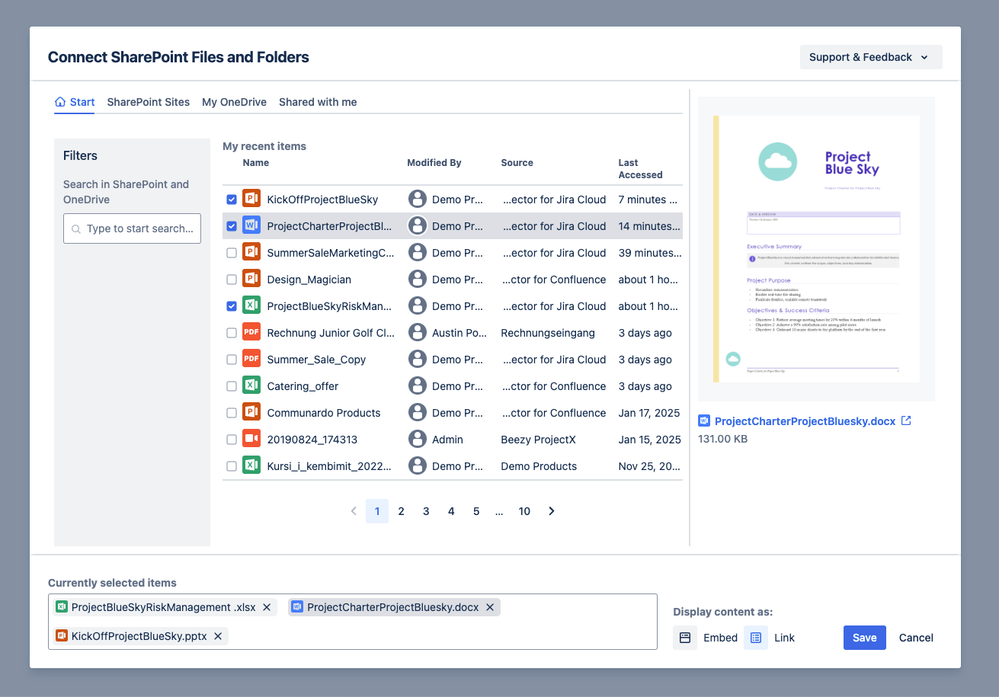The width and height of the screenshot is (999, 697).
Task: Click the Source column header
Action: tap(517, 162)
